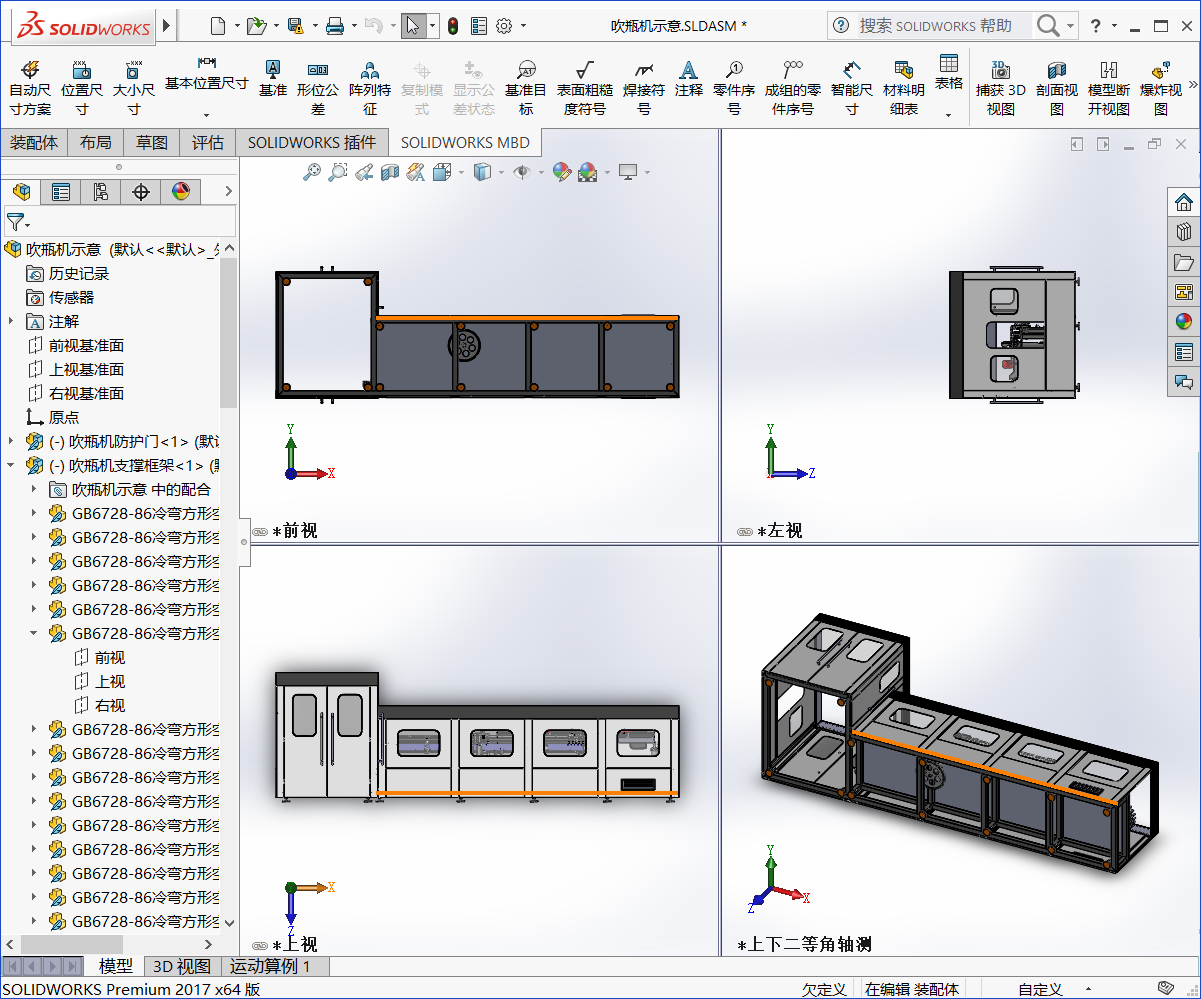Switch to the 3D 视图 bottom tab
The image size is (1201, 999).
coord(181,966)
